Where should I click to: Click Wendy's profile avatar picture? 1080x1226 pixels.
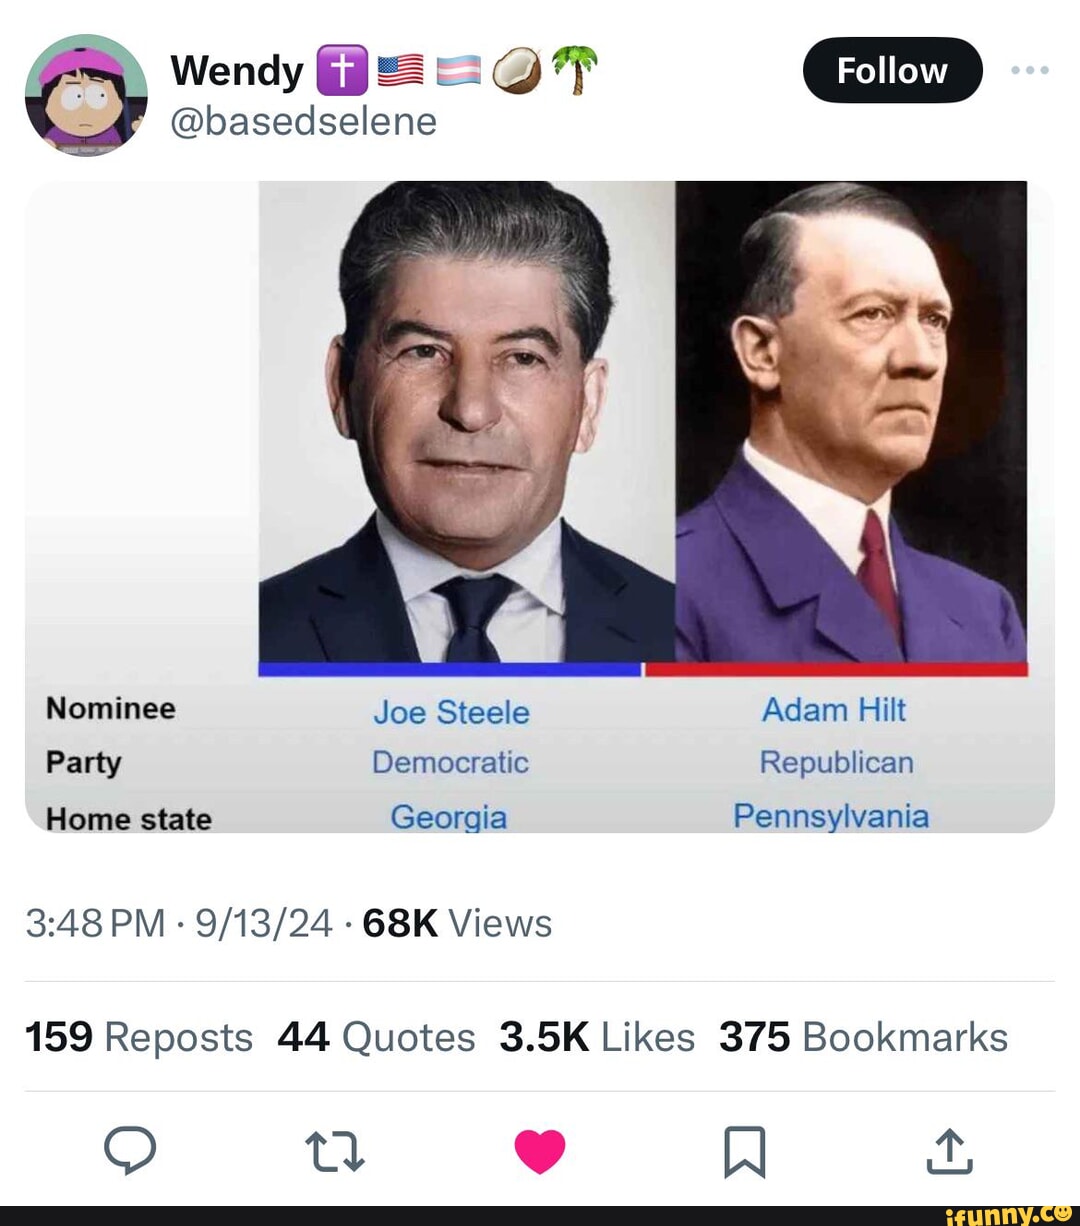coord(85,95)
